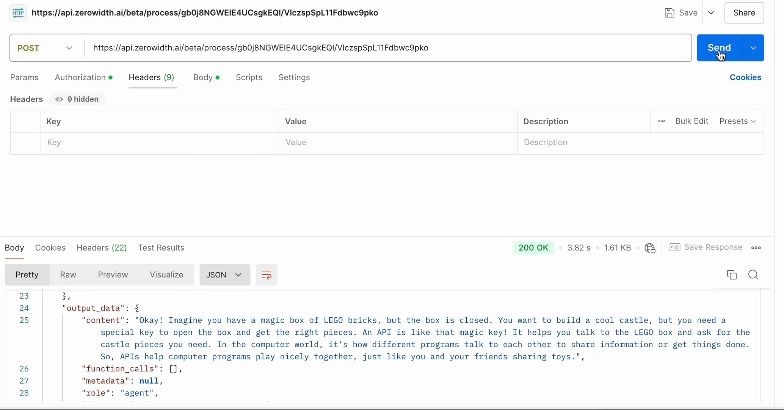Expand the Send options arrow

tap(754, 48)
